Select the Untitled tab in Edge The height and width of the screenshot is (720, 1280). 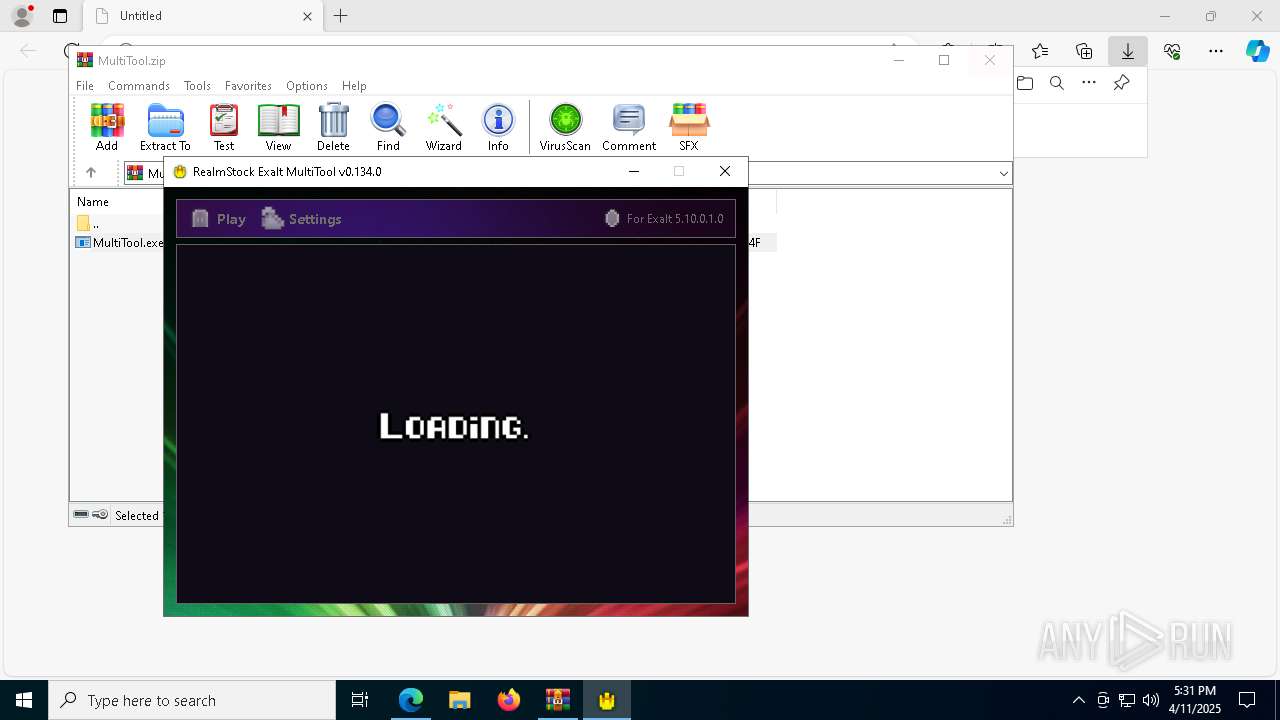tap(201, 16)
